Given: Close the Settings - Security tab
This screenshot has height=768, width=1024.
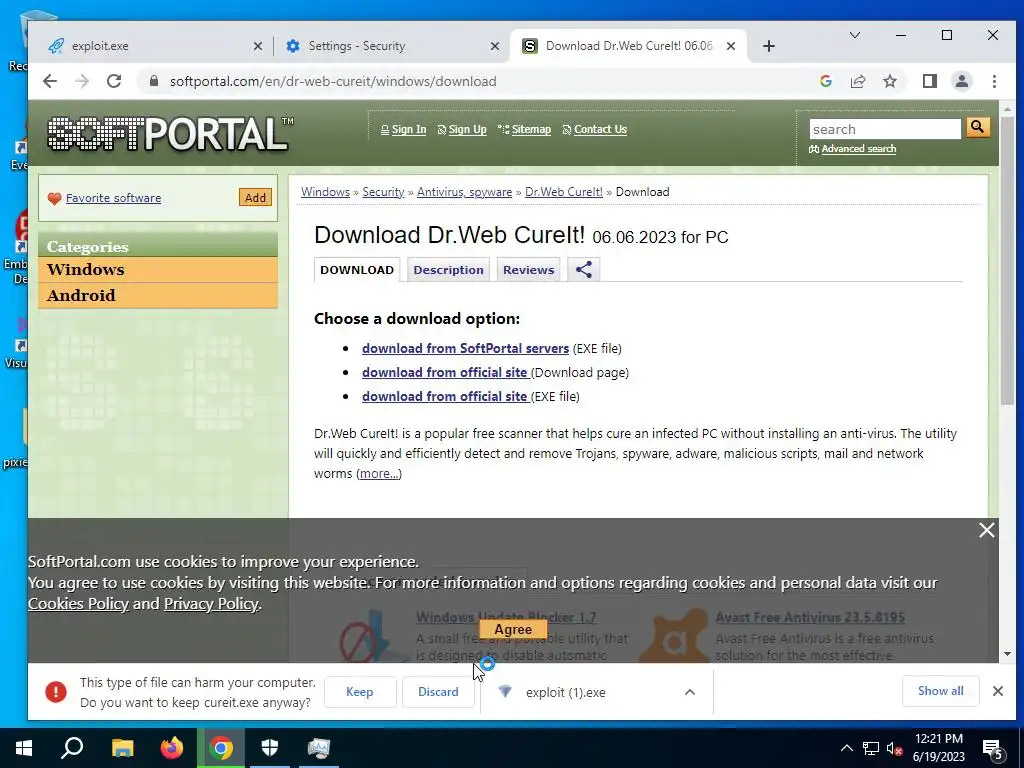Looking at the screenshot, I should coord(494,46).
